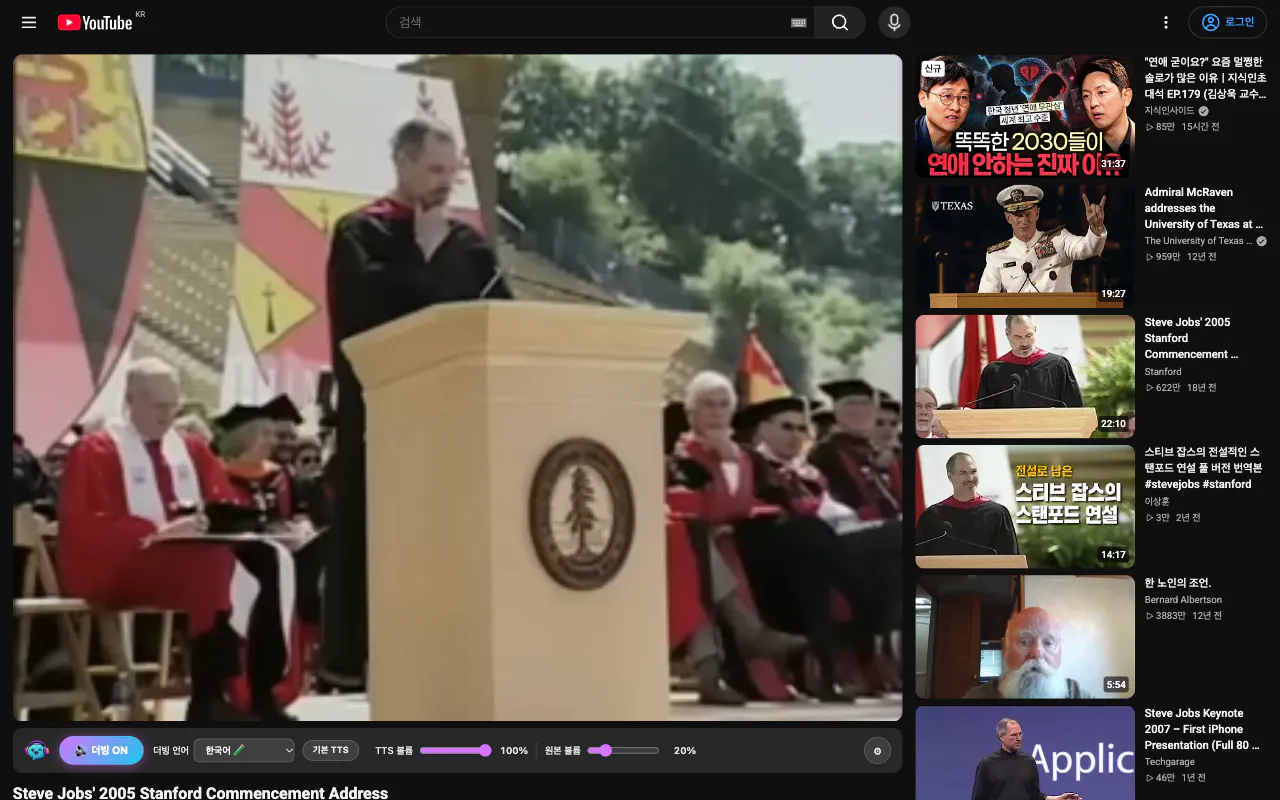Open the 이상훈 channel name
This screenshot has height=800, width=1280.
click(1157, 501)
